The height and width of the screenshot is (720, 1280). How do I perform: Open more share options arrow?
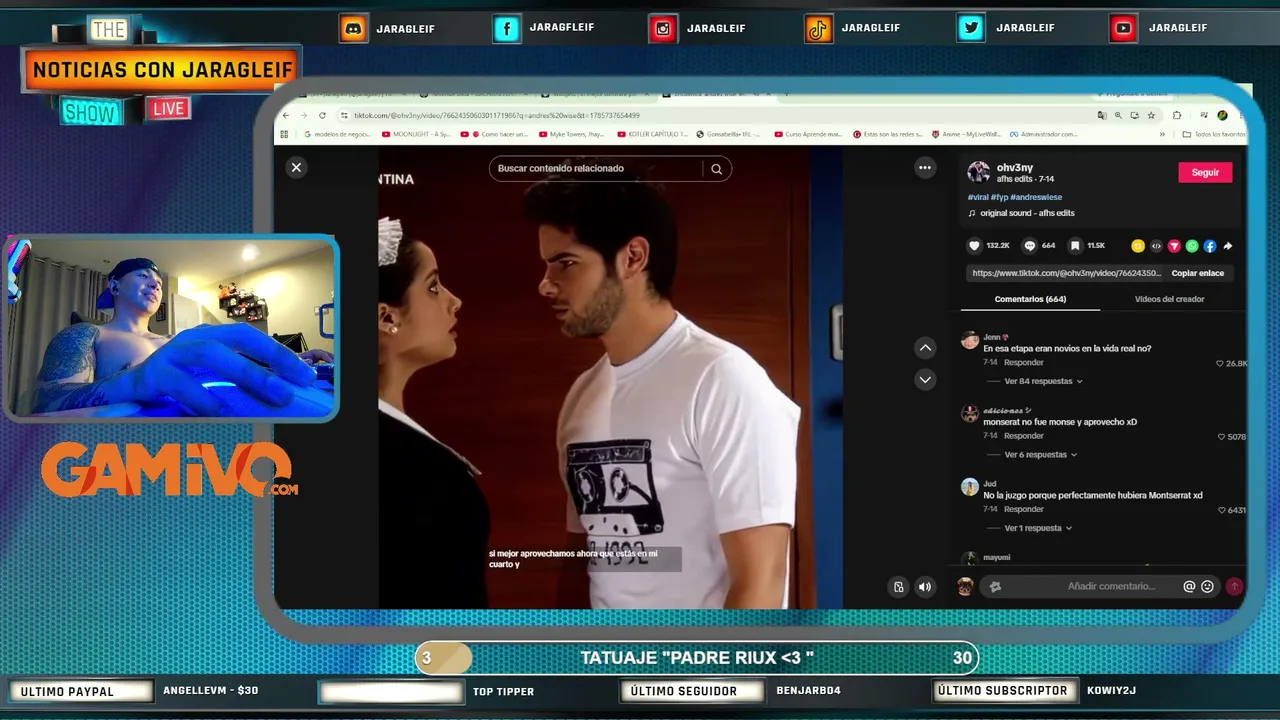tap(1228, 246)
